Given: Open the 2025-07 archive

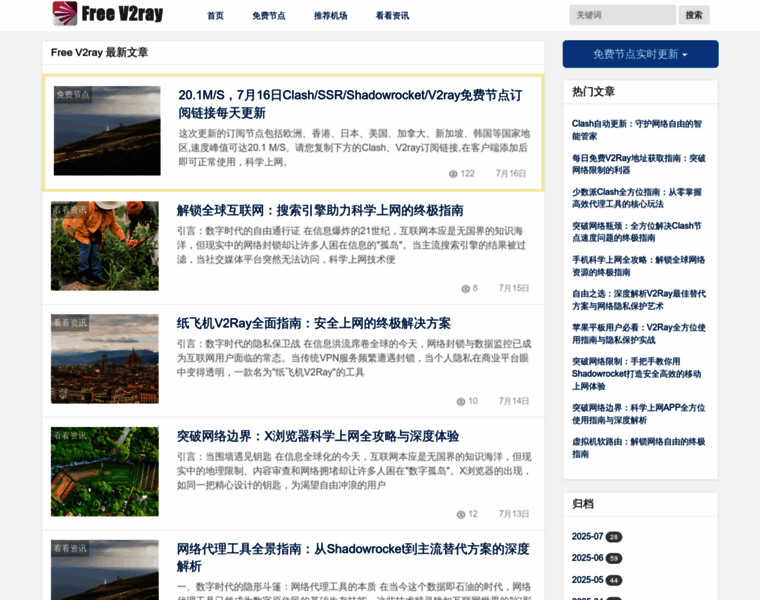Looking at the screenshot, I should (x=587, y=537).
